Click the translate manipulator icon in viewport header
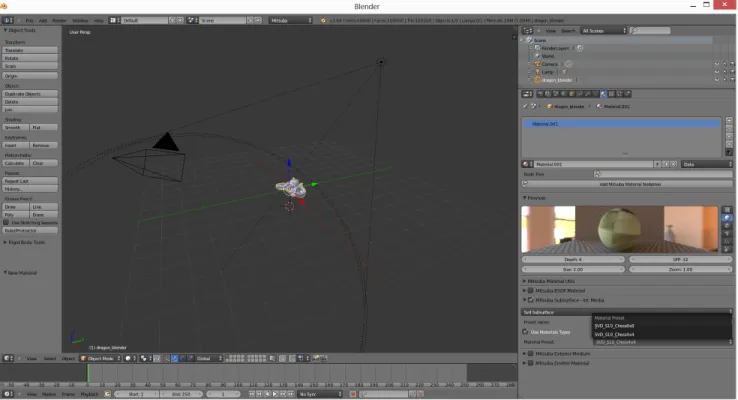 point(175,359)
